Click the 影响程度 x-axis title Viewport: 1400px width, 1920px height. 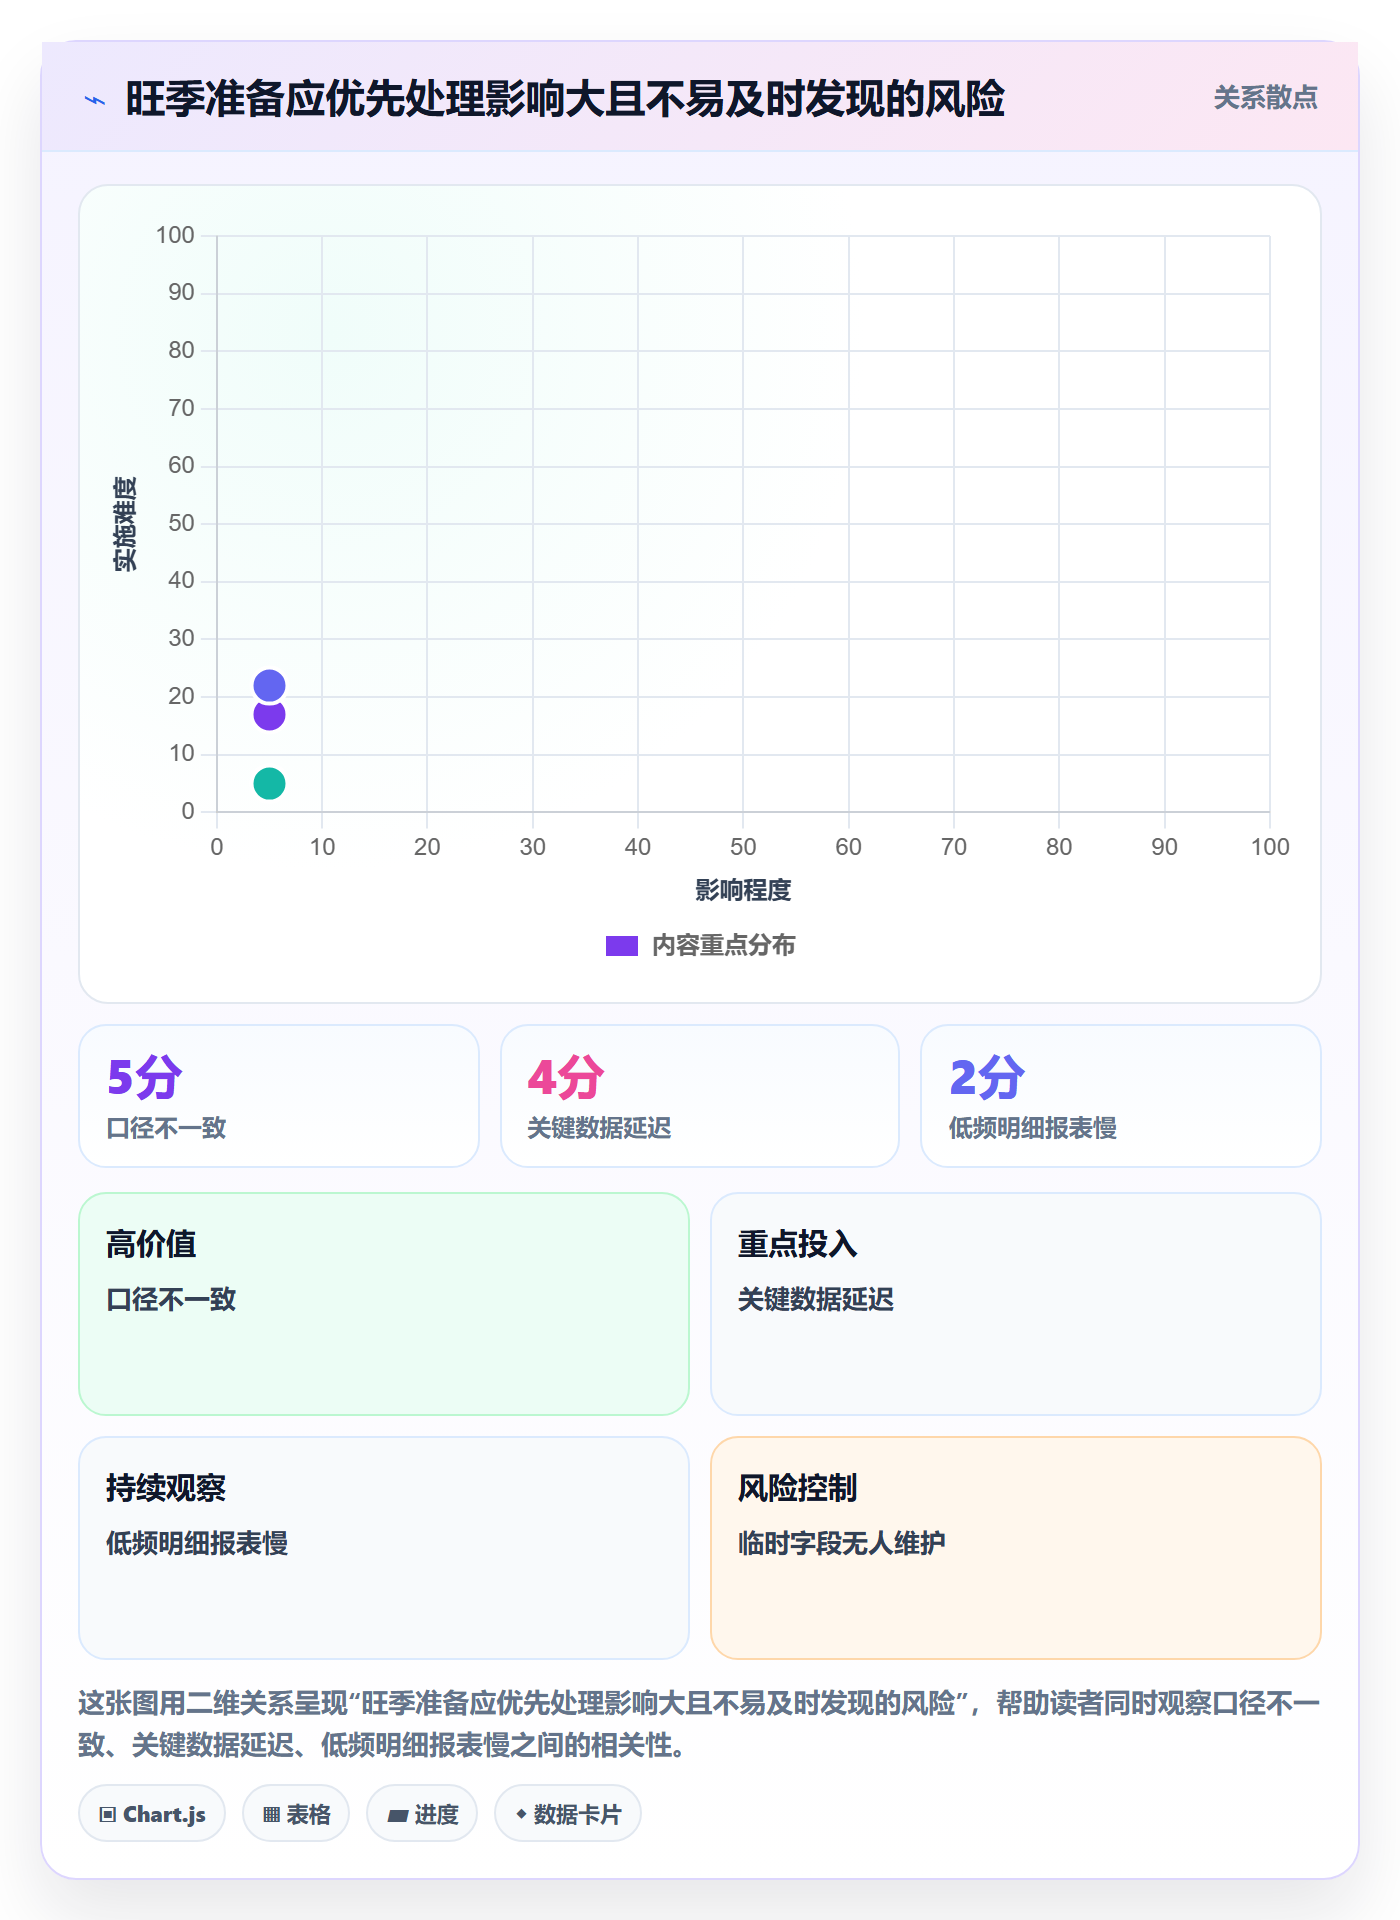[743, 890]
